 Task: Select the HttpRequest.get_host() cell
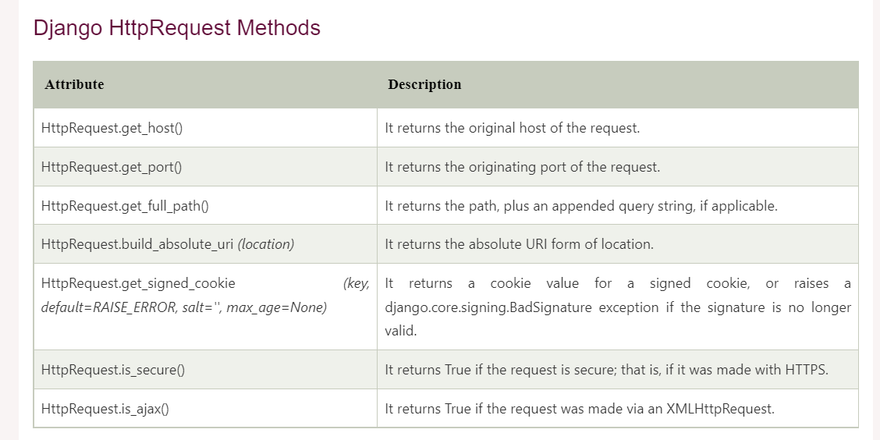point(119,129)
